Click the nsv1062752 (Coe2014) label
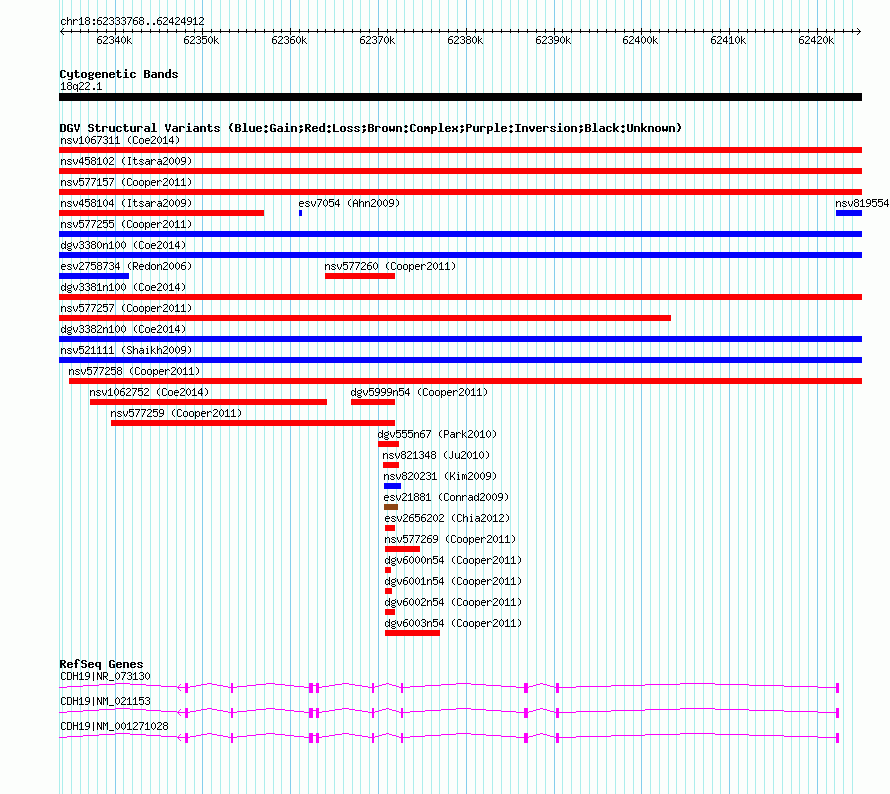This screenshot has width=890, height=794. (149, 392)
